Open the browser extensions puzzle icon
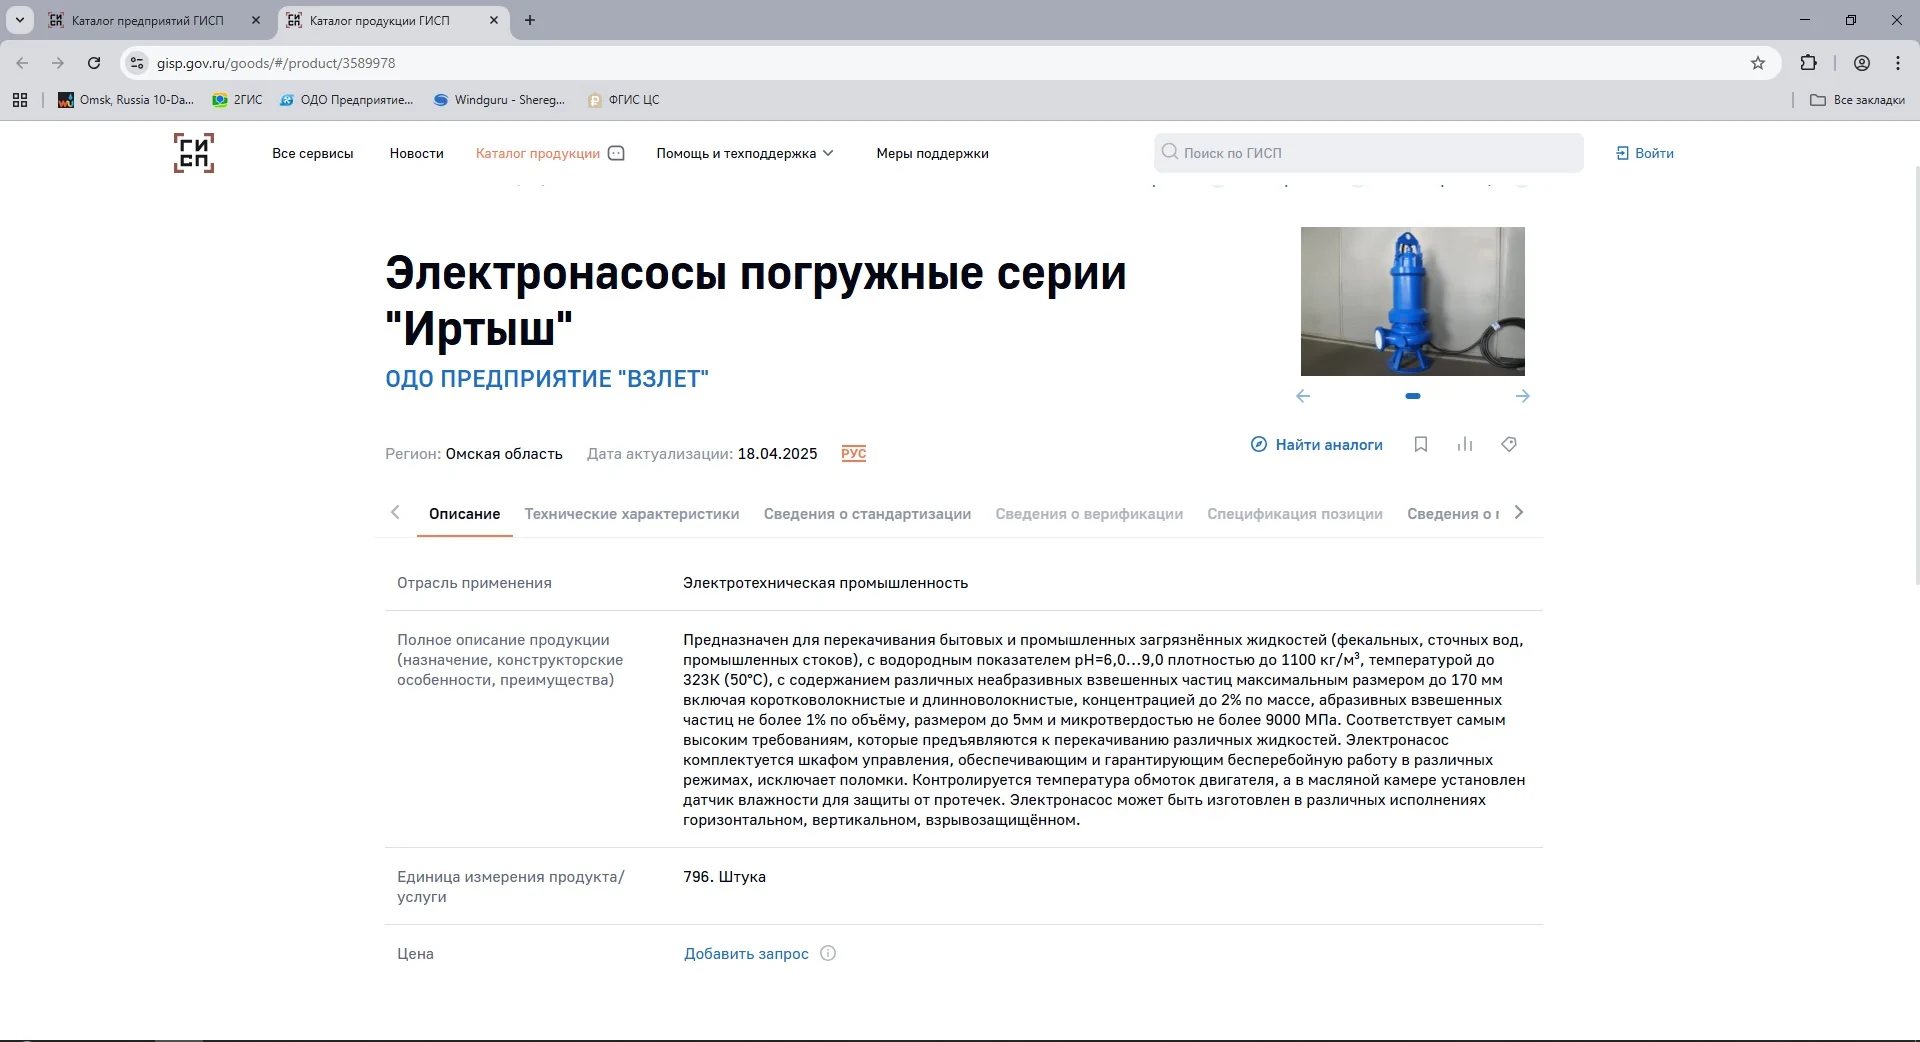This screenshot has height=1042, width=1920. click(1809, 63)
